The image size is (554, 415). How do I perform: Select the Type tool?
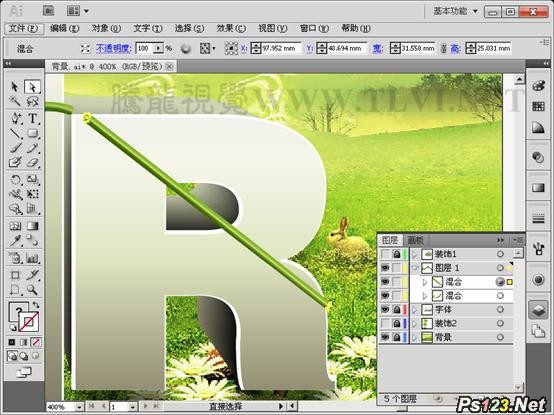pos(33,118)
